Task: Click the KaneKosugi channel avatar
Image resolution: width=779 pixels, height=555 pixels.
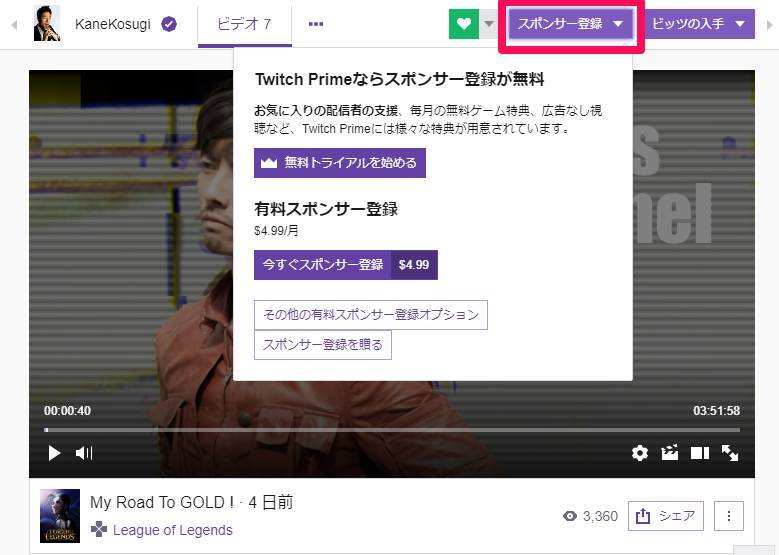Action: (x=47, y=23)
